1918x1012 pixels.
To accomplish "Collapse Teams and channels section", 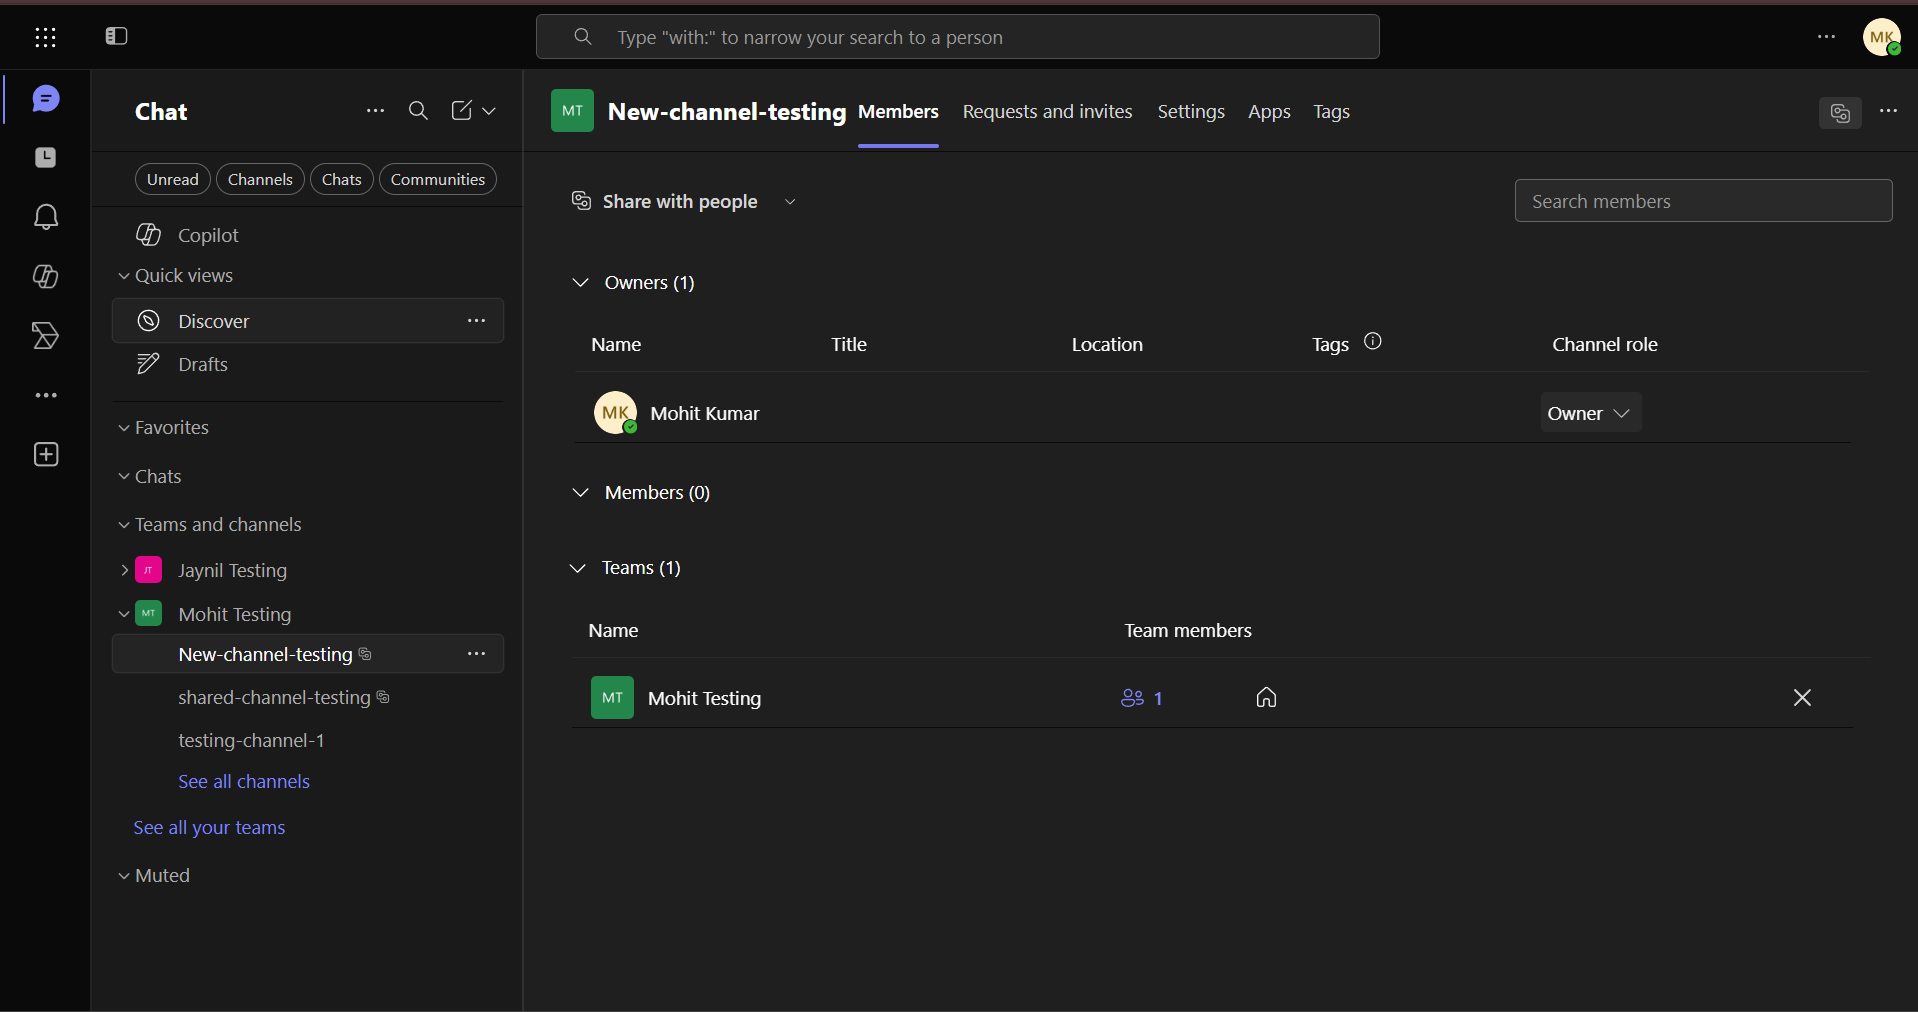I will click(124, 525).
